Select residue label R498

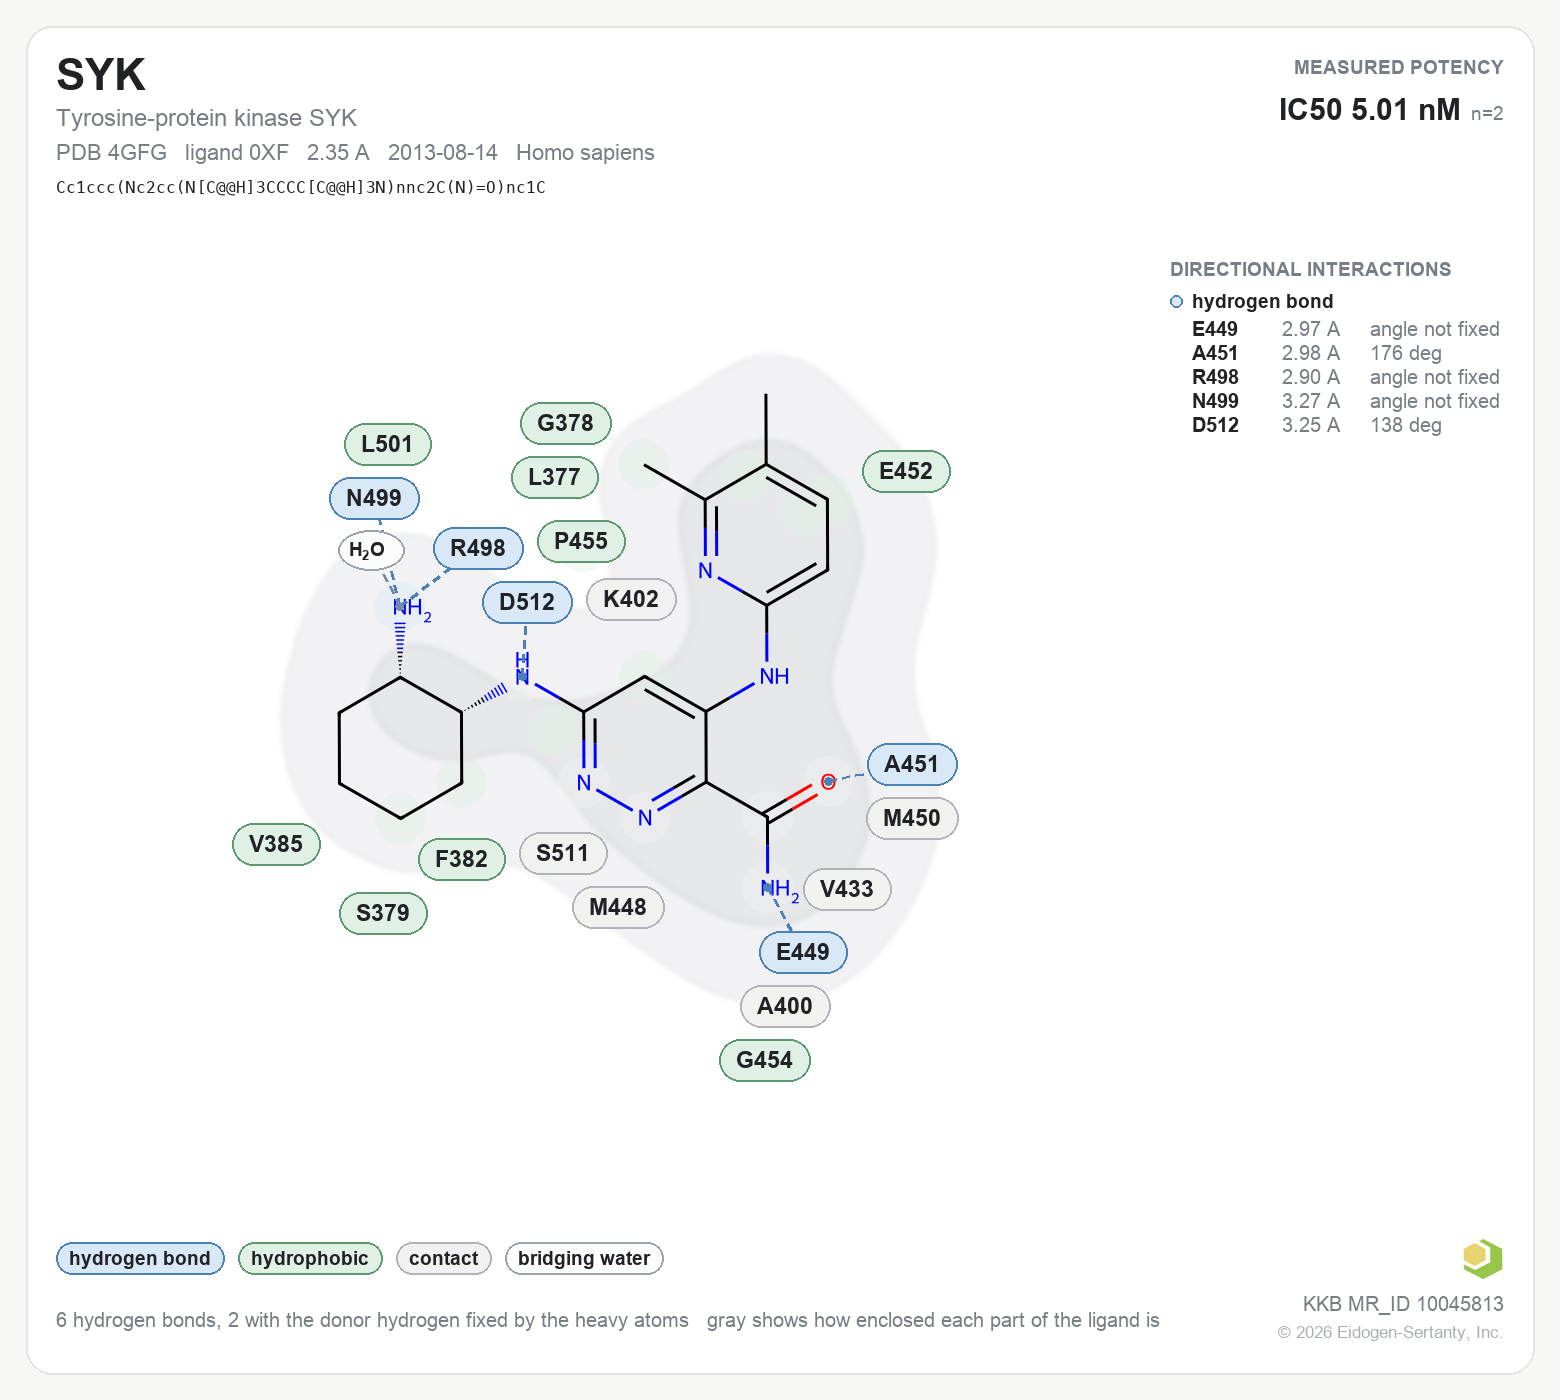[x=478, y=548]
